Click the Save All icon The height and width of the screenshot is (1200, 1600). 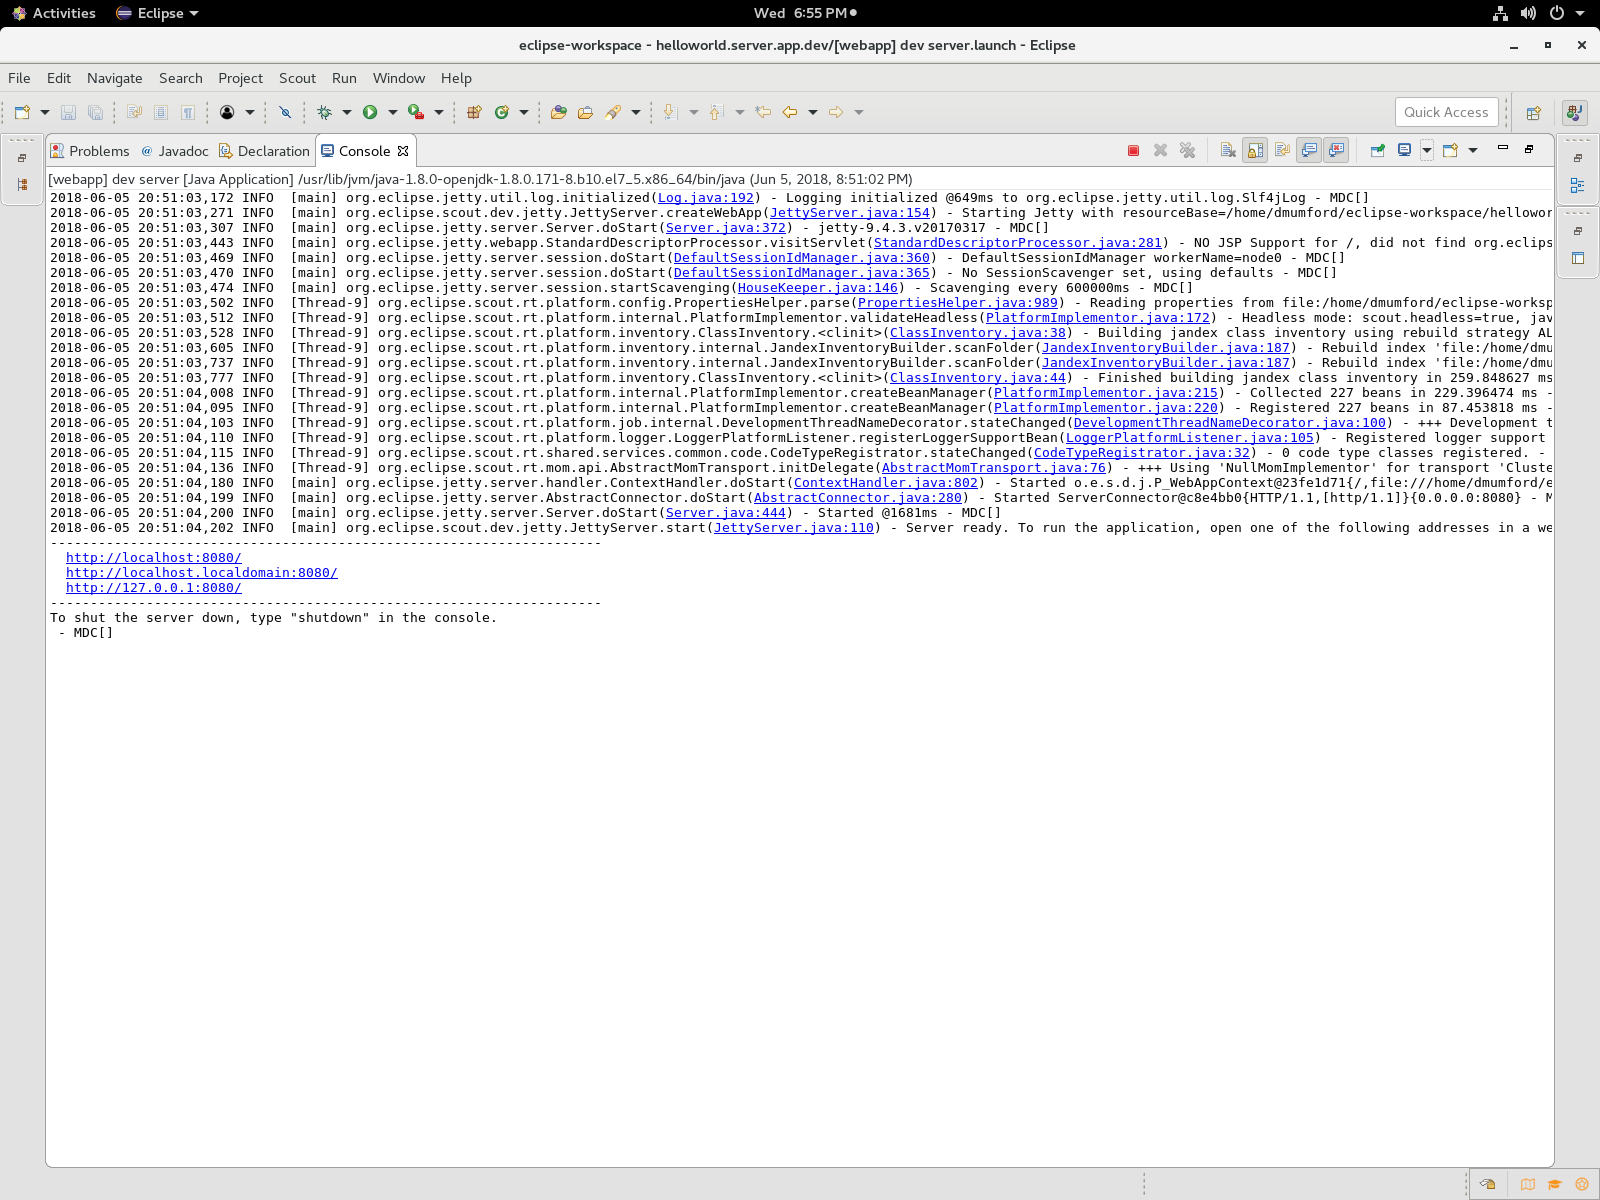(x=95, y=112)
